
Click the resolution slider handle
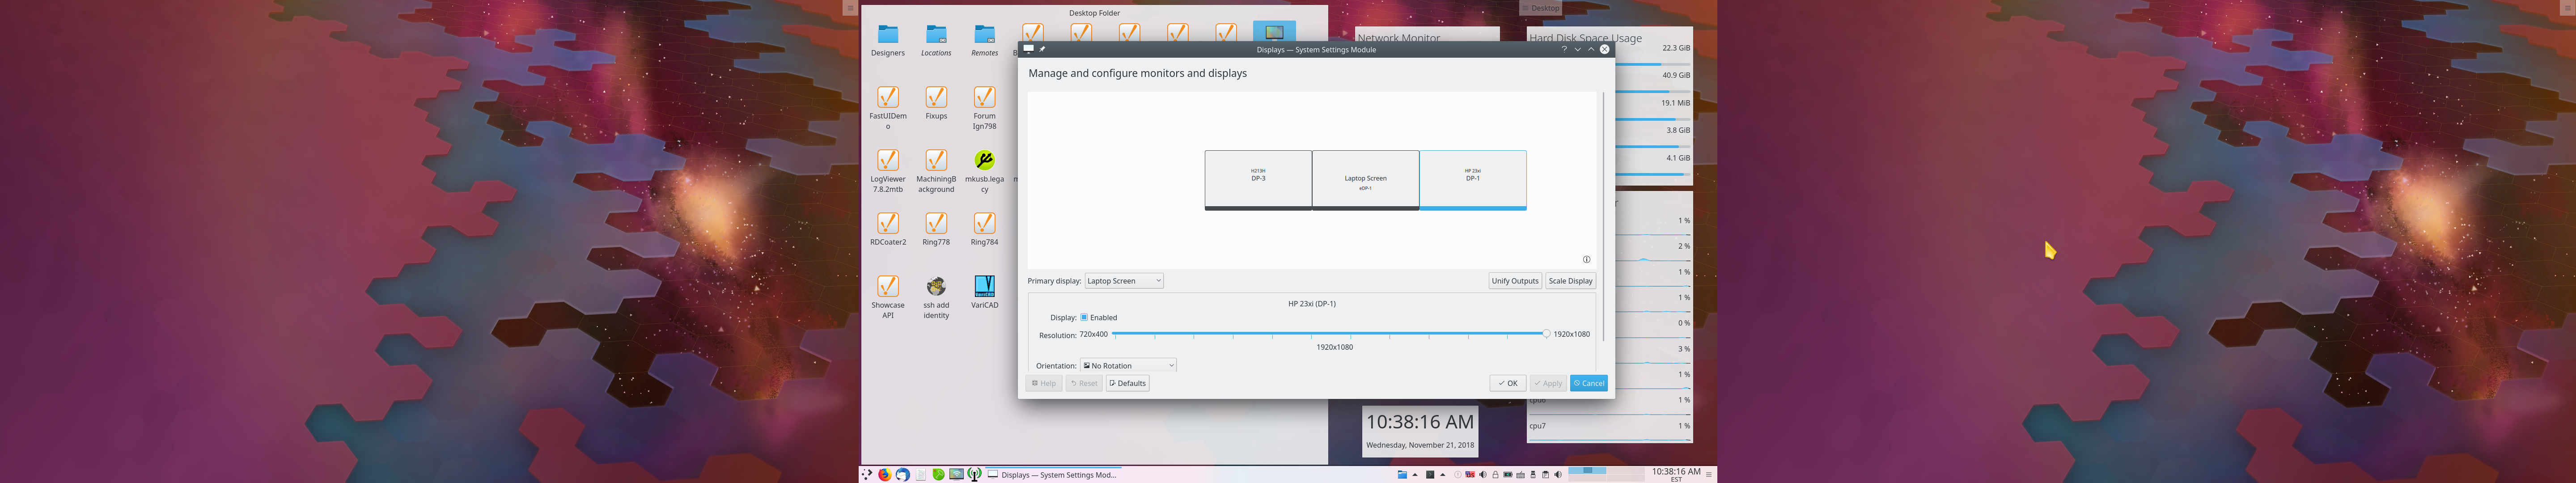(x=1546, y=334)
